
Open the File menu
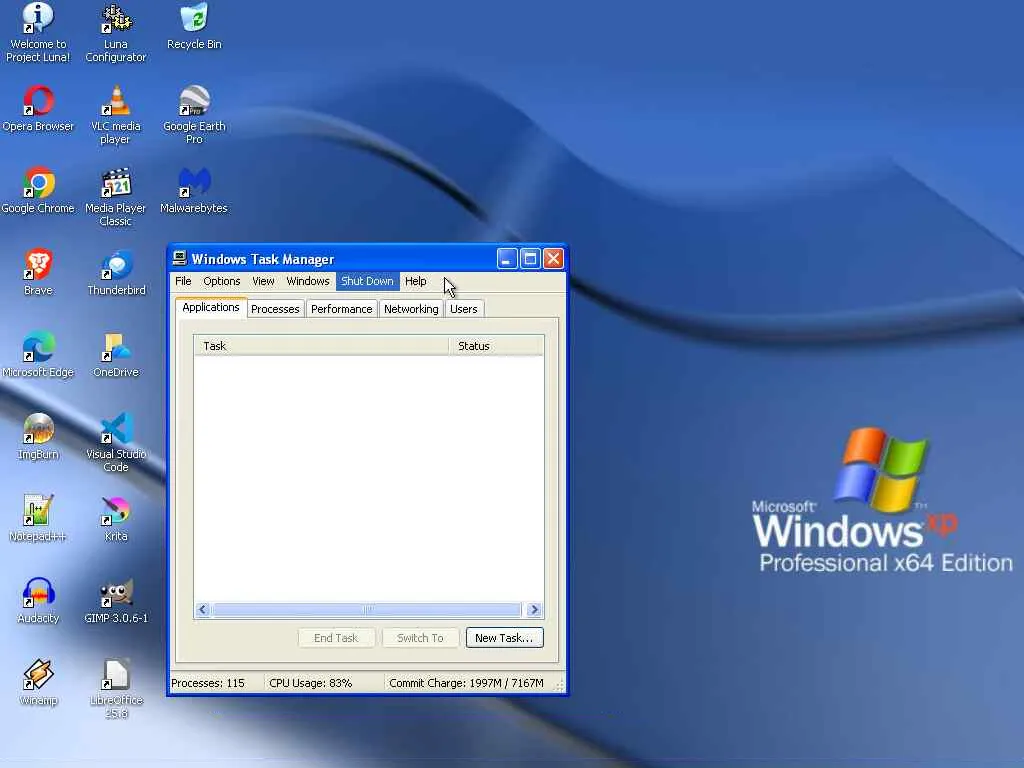pos(183,281)
